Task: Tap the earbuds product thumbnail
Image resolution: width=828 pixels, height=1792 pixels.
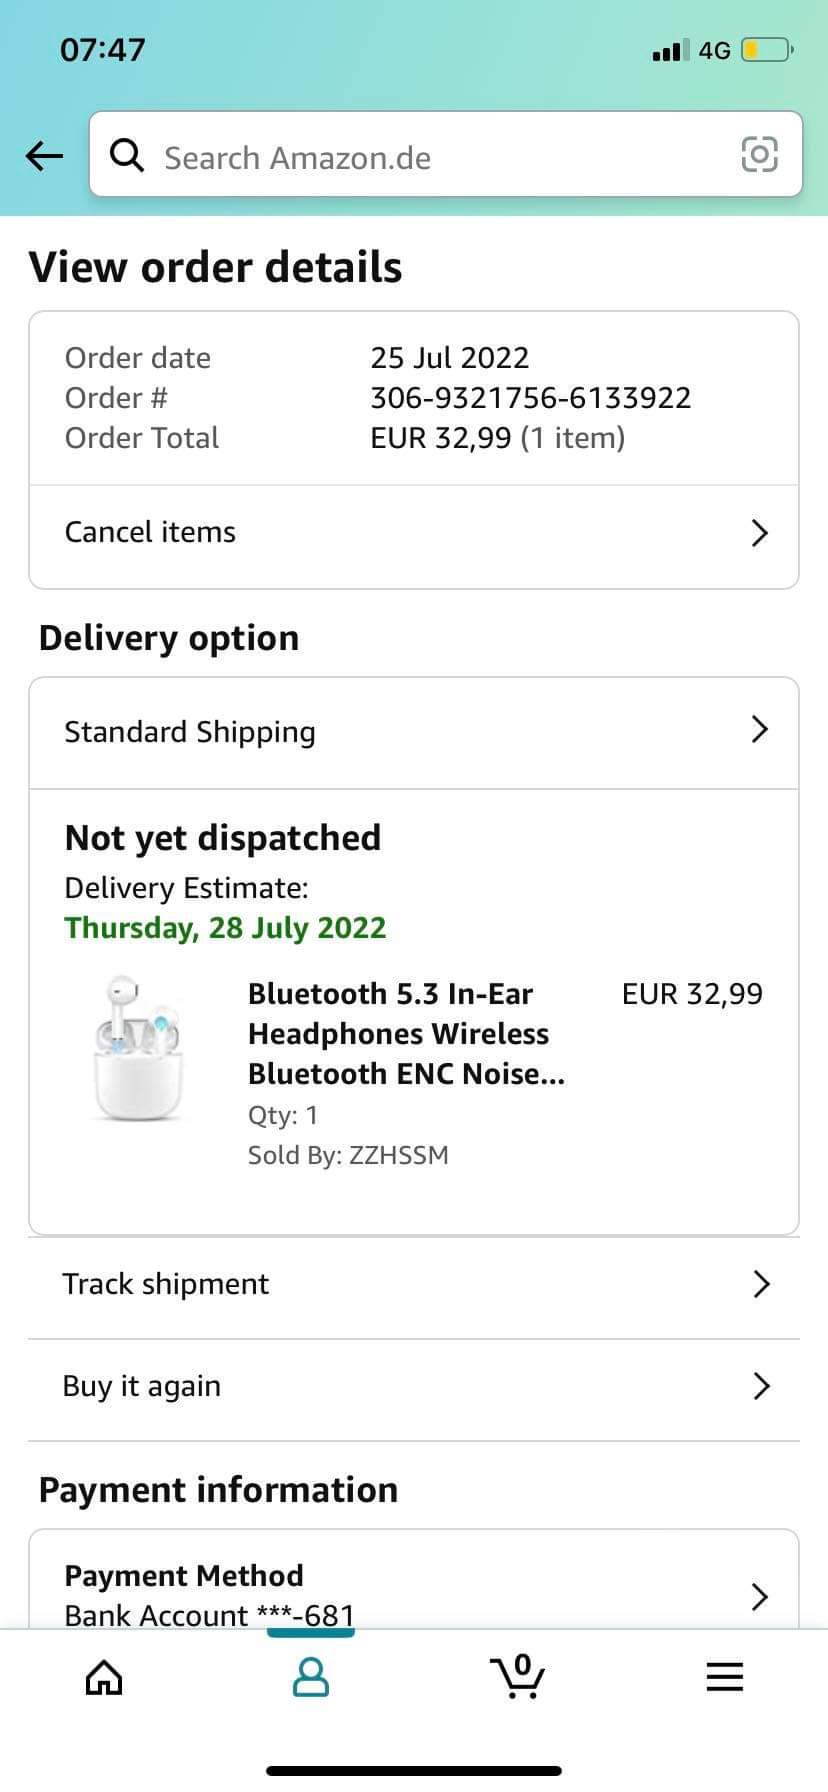Action: coord(139,1047)
